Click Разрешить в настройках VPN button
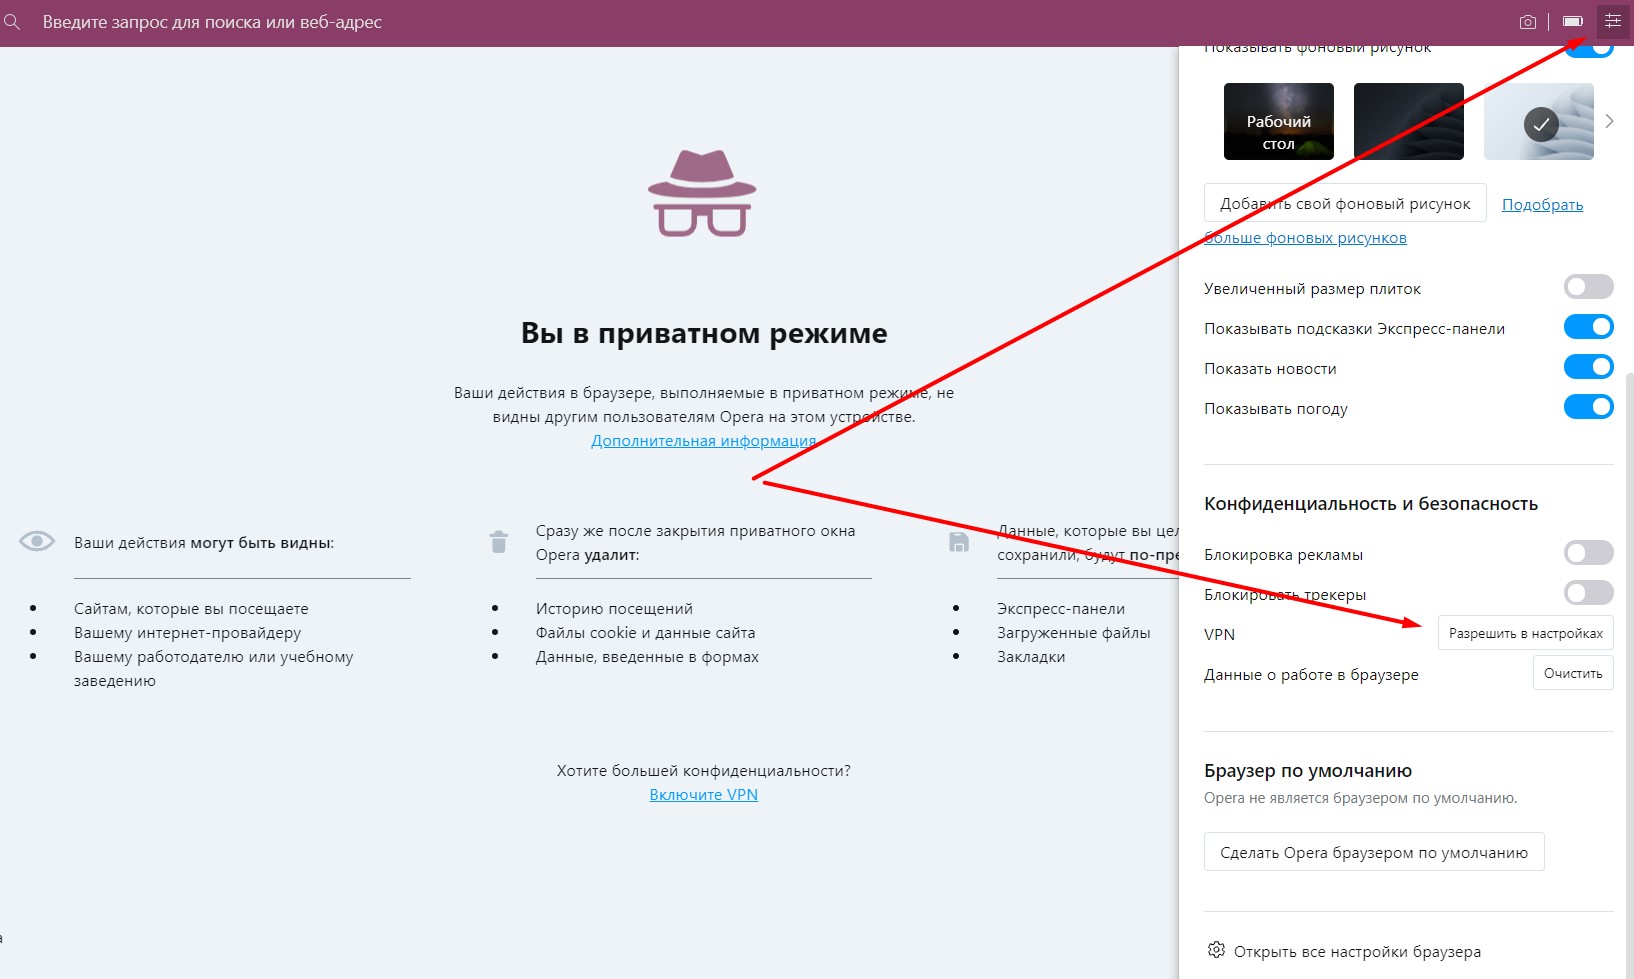 [x=1526, y=633]
